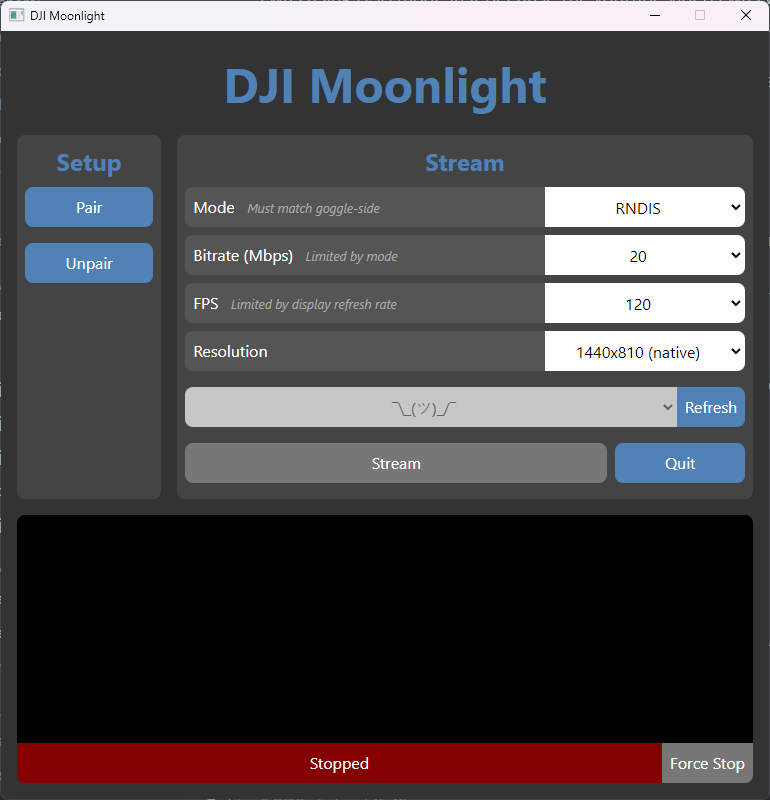The image size is (770, 800).
Task: Click the Setup panel heading
Action: [89, 163]
